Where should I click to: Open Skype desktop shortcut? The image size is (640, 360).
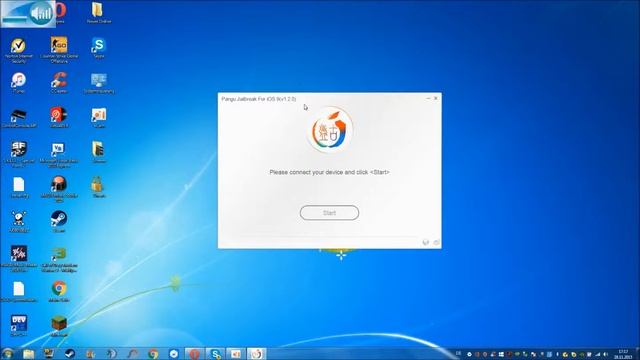[98, 47]
